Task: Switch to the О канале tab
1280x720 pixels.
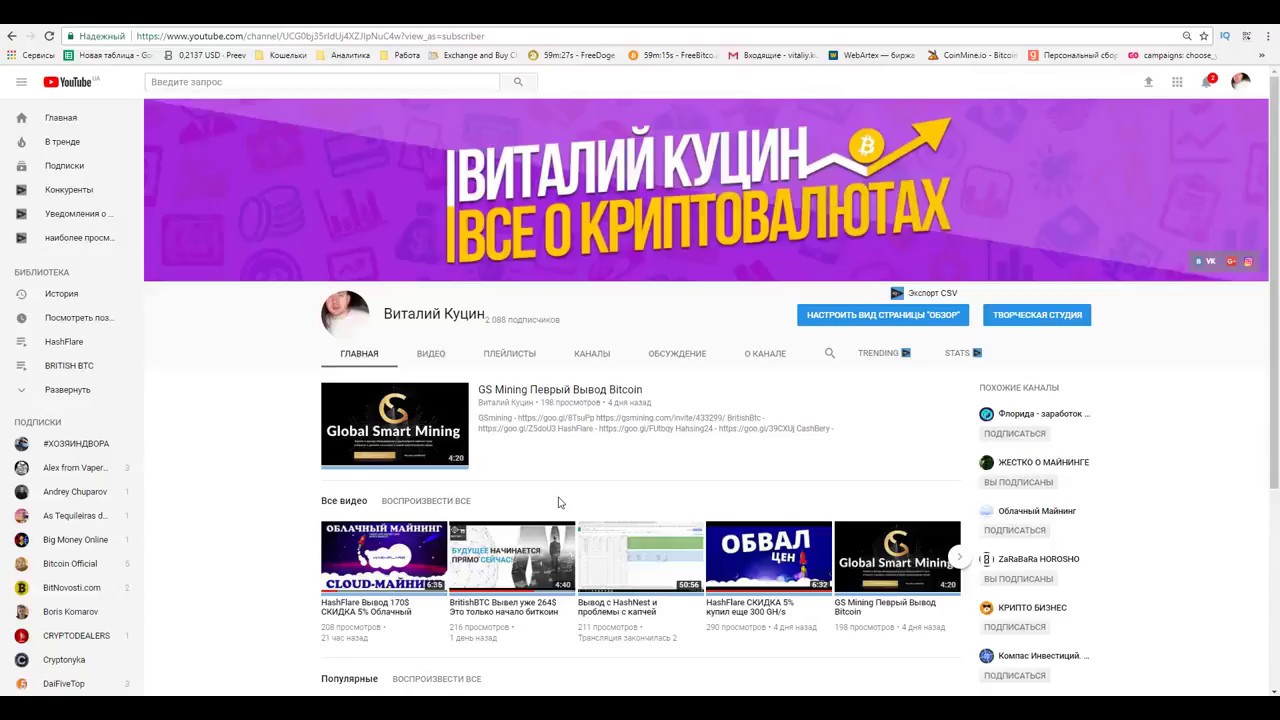Action: point(765,354)
